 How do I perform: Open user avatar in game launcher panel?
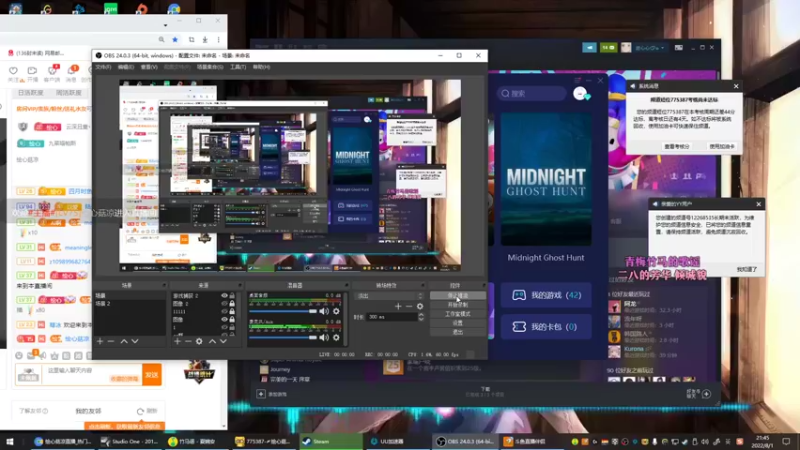(580, 93)
